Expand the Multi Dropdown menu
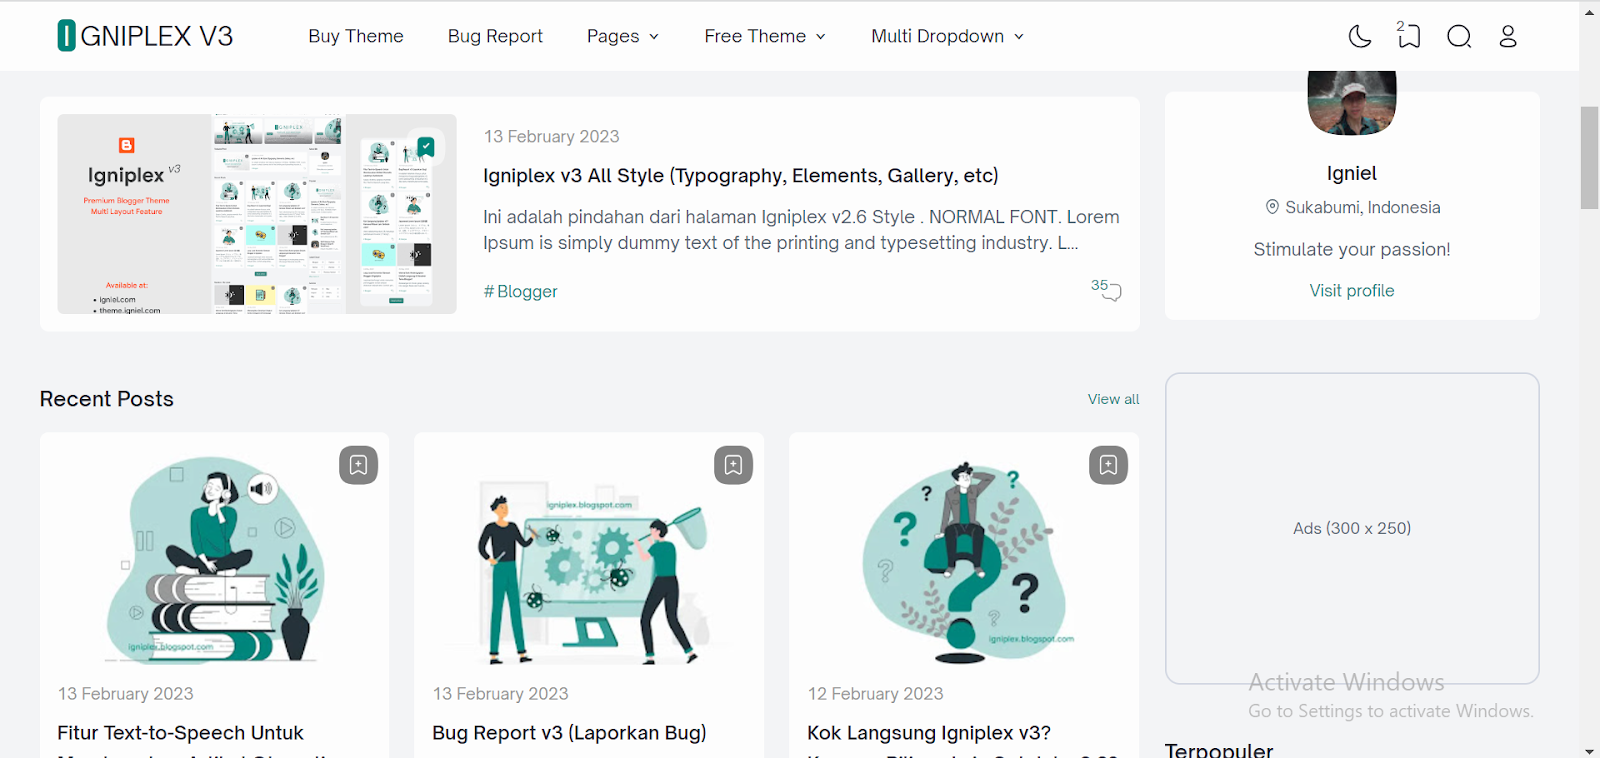Screen dimensions: 1600x758 [947, 36]
